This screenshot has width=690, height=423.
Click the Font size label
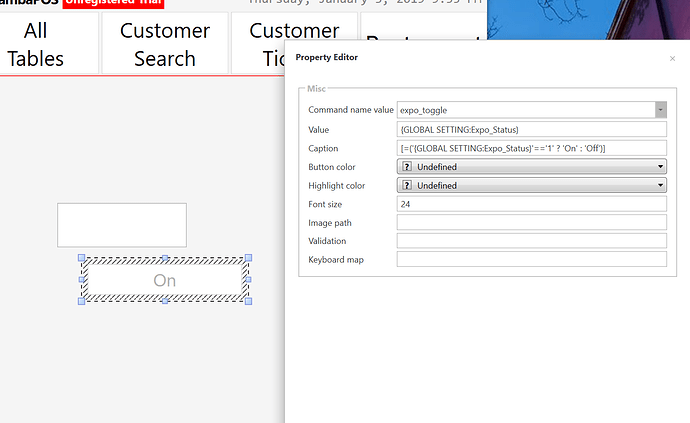pyautogui.click(x=325, y=204)
